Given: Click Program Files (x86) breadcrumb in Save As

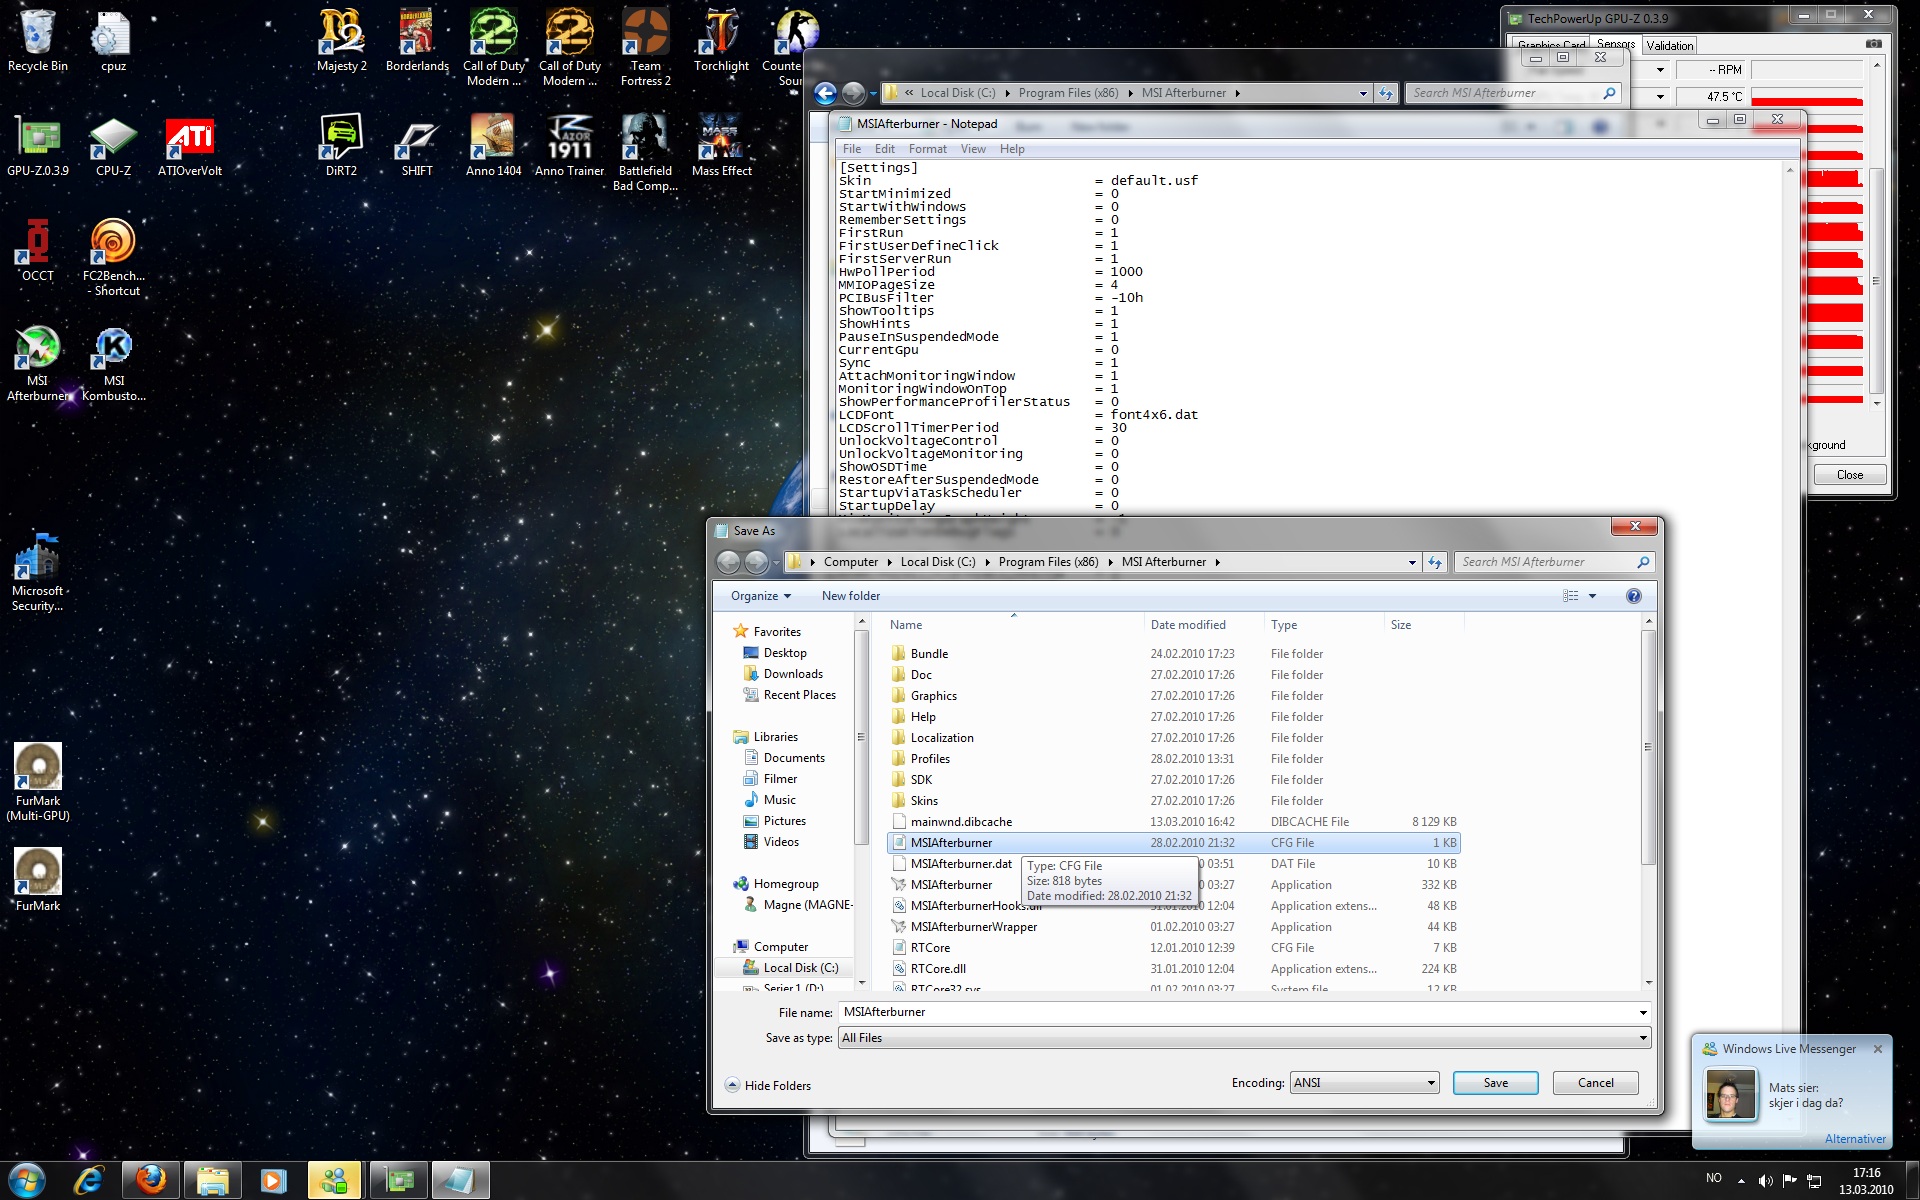Looking at the screenshot, I should coord(1048,562).
